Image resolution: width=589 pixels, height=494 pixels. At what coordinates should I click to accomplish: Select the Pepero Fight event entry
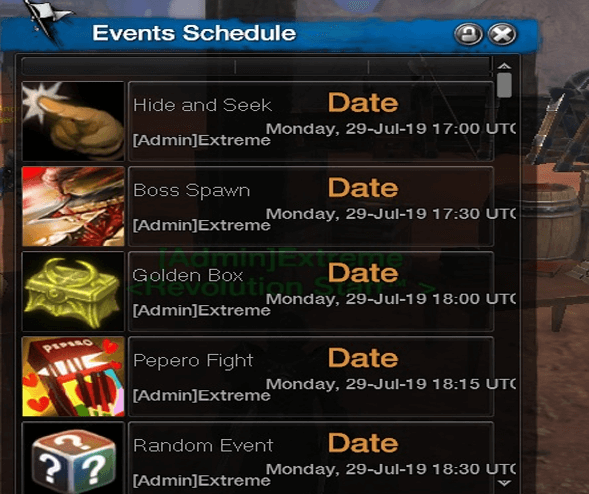pyautogui.click(x=311, y=376)
